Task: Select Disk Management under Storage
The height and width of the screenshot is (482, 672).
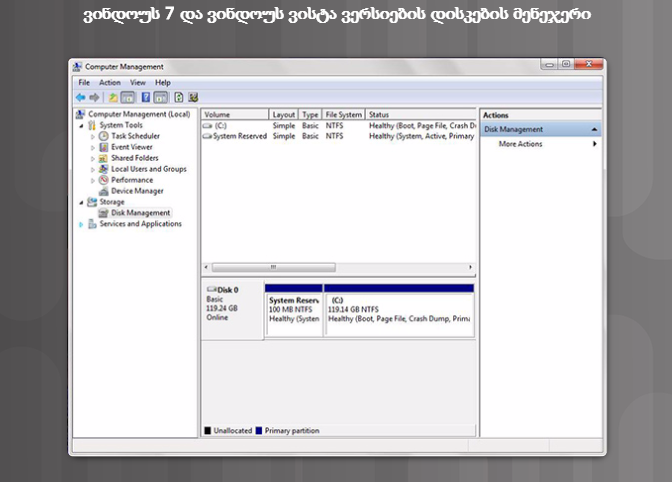Action: pos(139,213)
